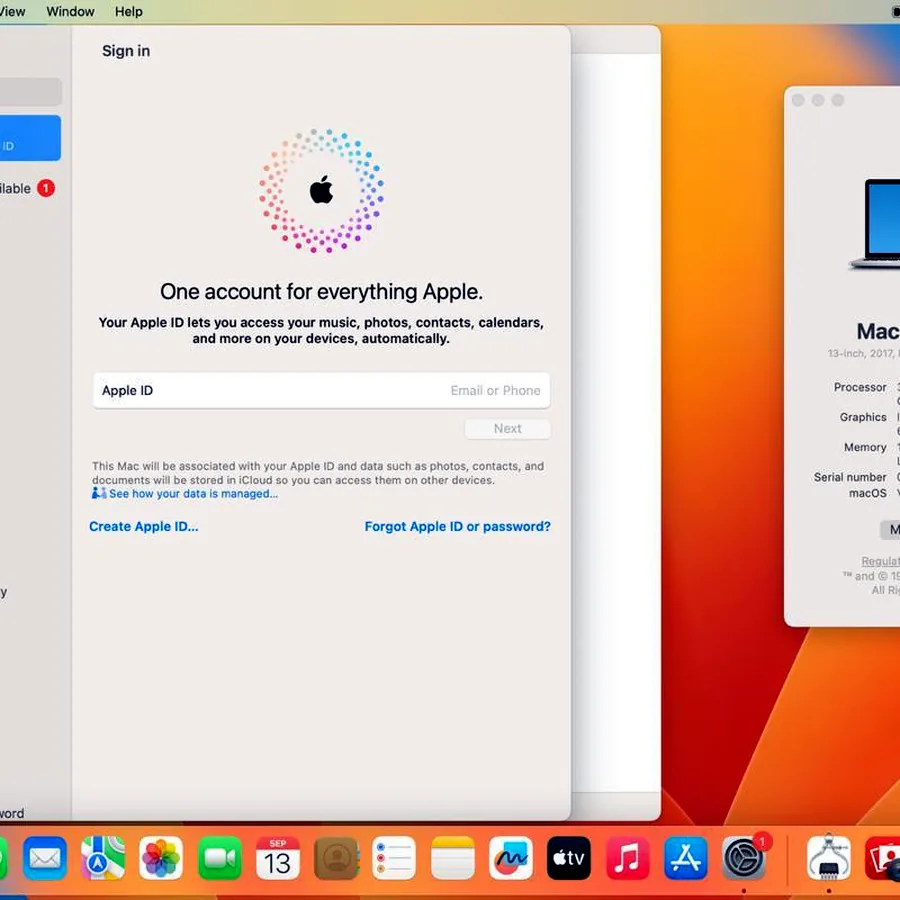Viewport: 900px width, 900px height.
Task: Click the sidebar search field
Action: 30,92
